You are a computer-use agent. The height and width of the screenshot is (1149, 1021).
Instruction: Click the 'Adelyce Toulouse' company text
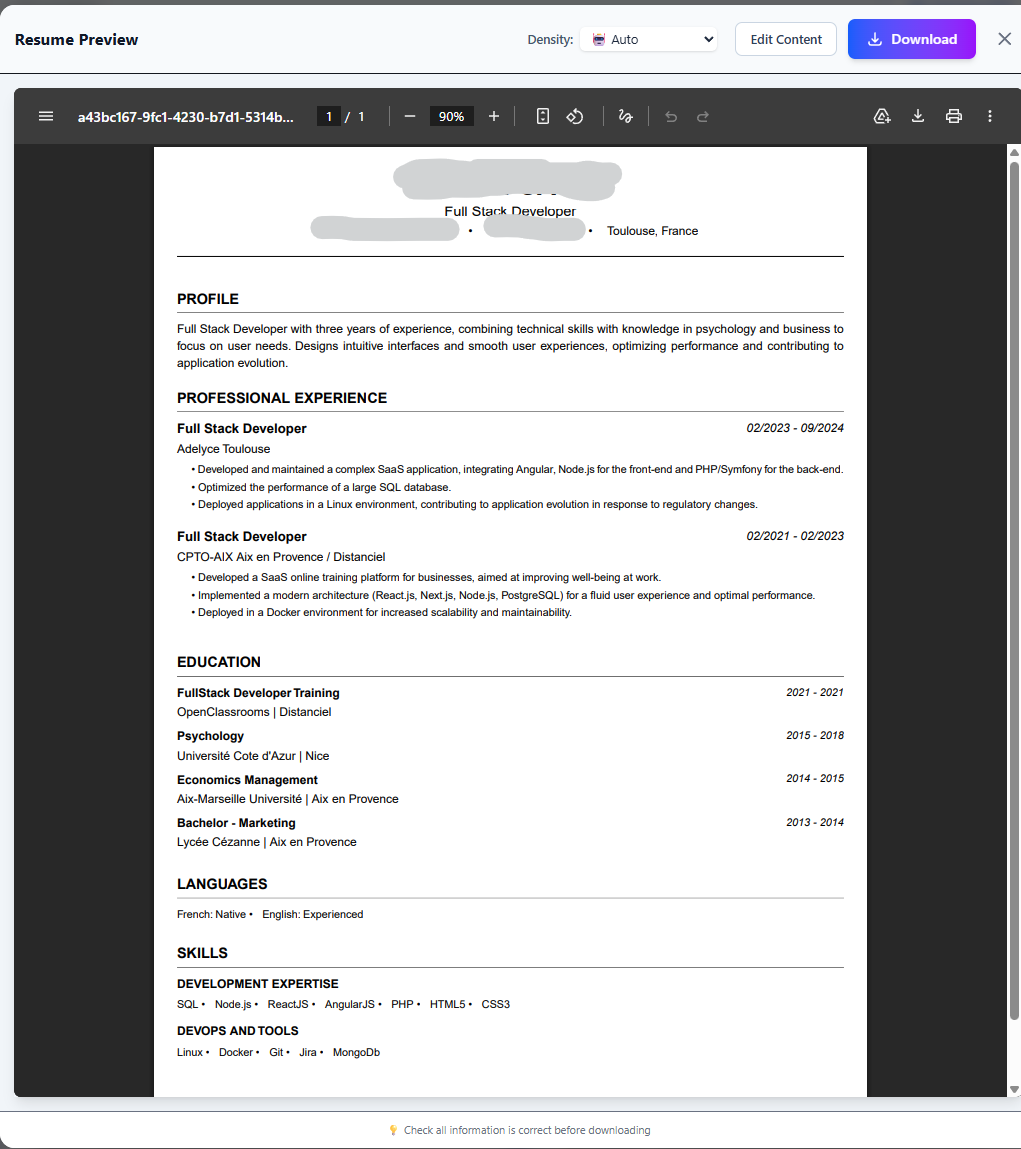pos(223,448)
